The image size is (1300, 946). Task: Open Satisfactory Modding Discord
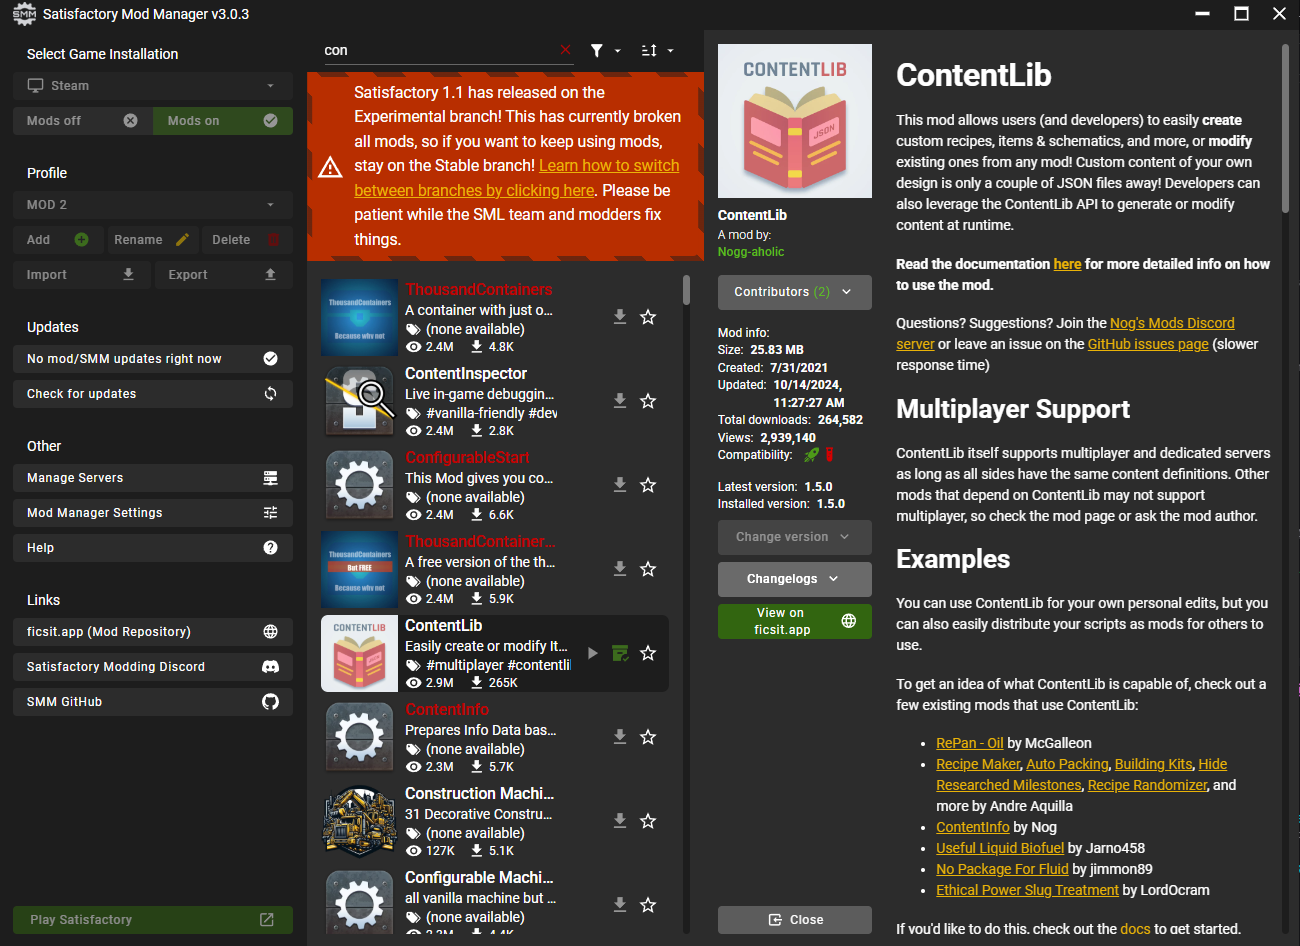pyautogui.click(x=153, y=667)
